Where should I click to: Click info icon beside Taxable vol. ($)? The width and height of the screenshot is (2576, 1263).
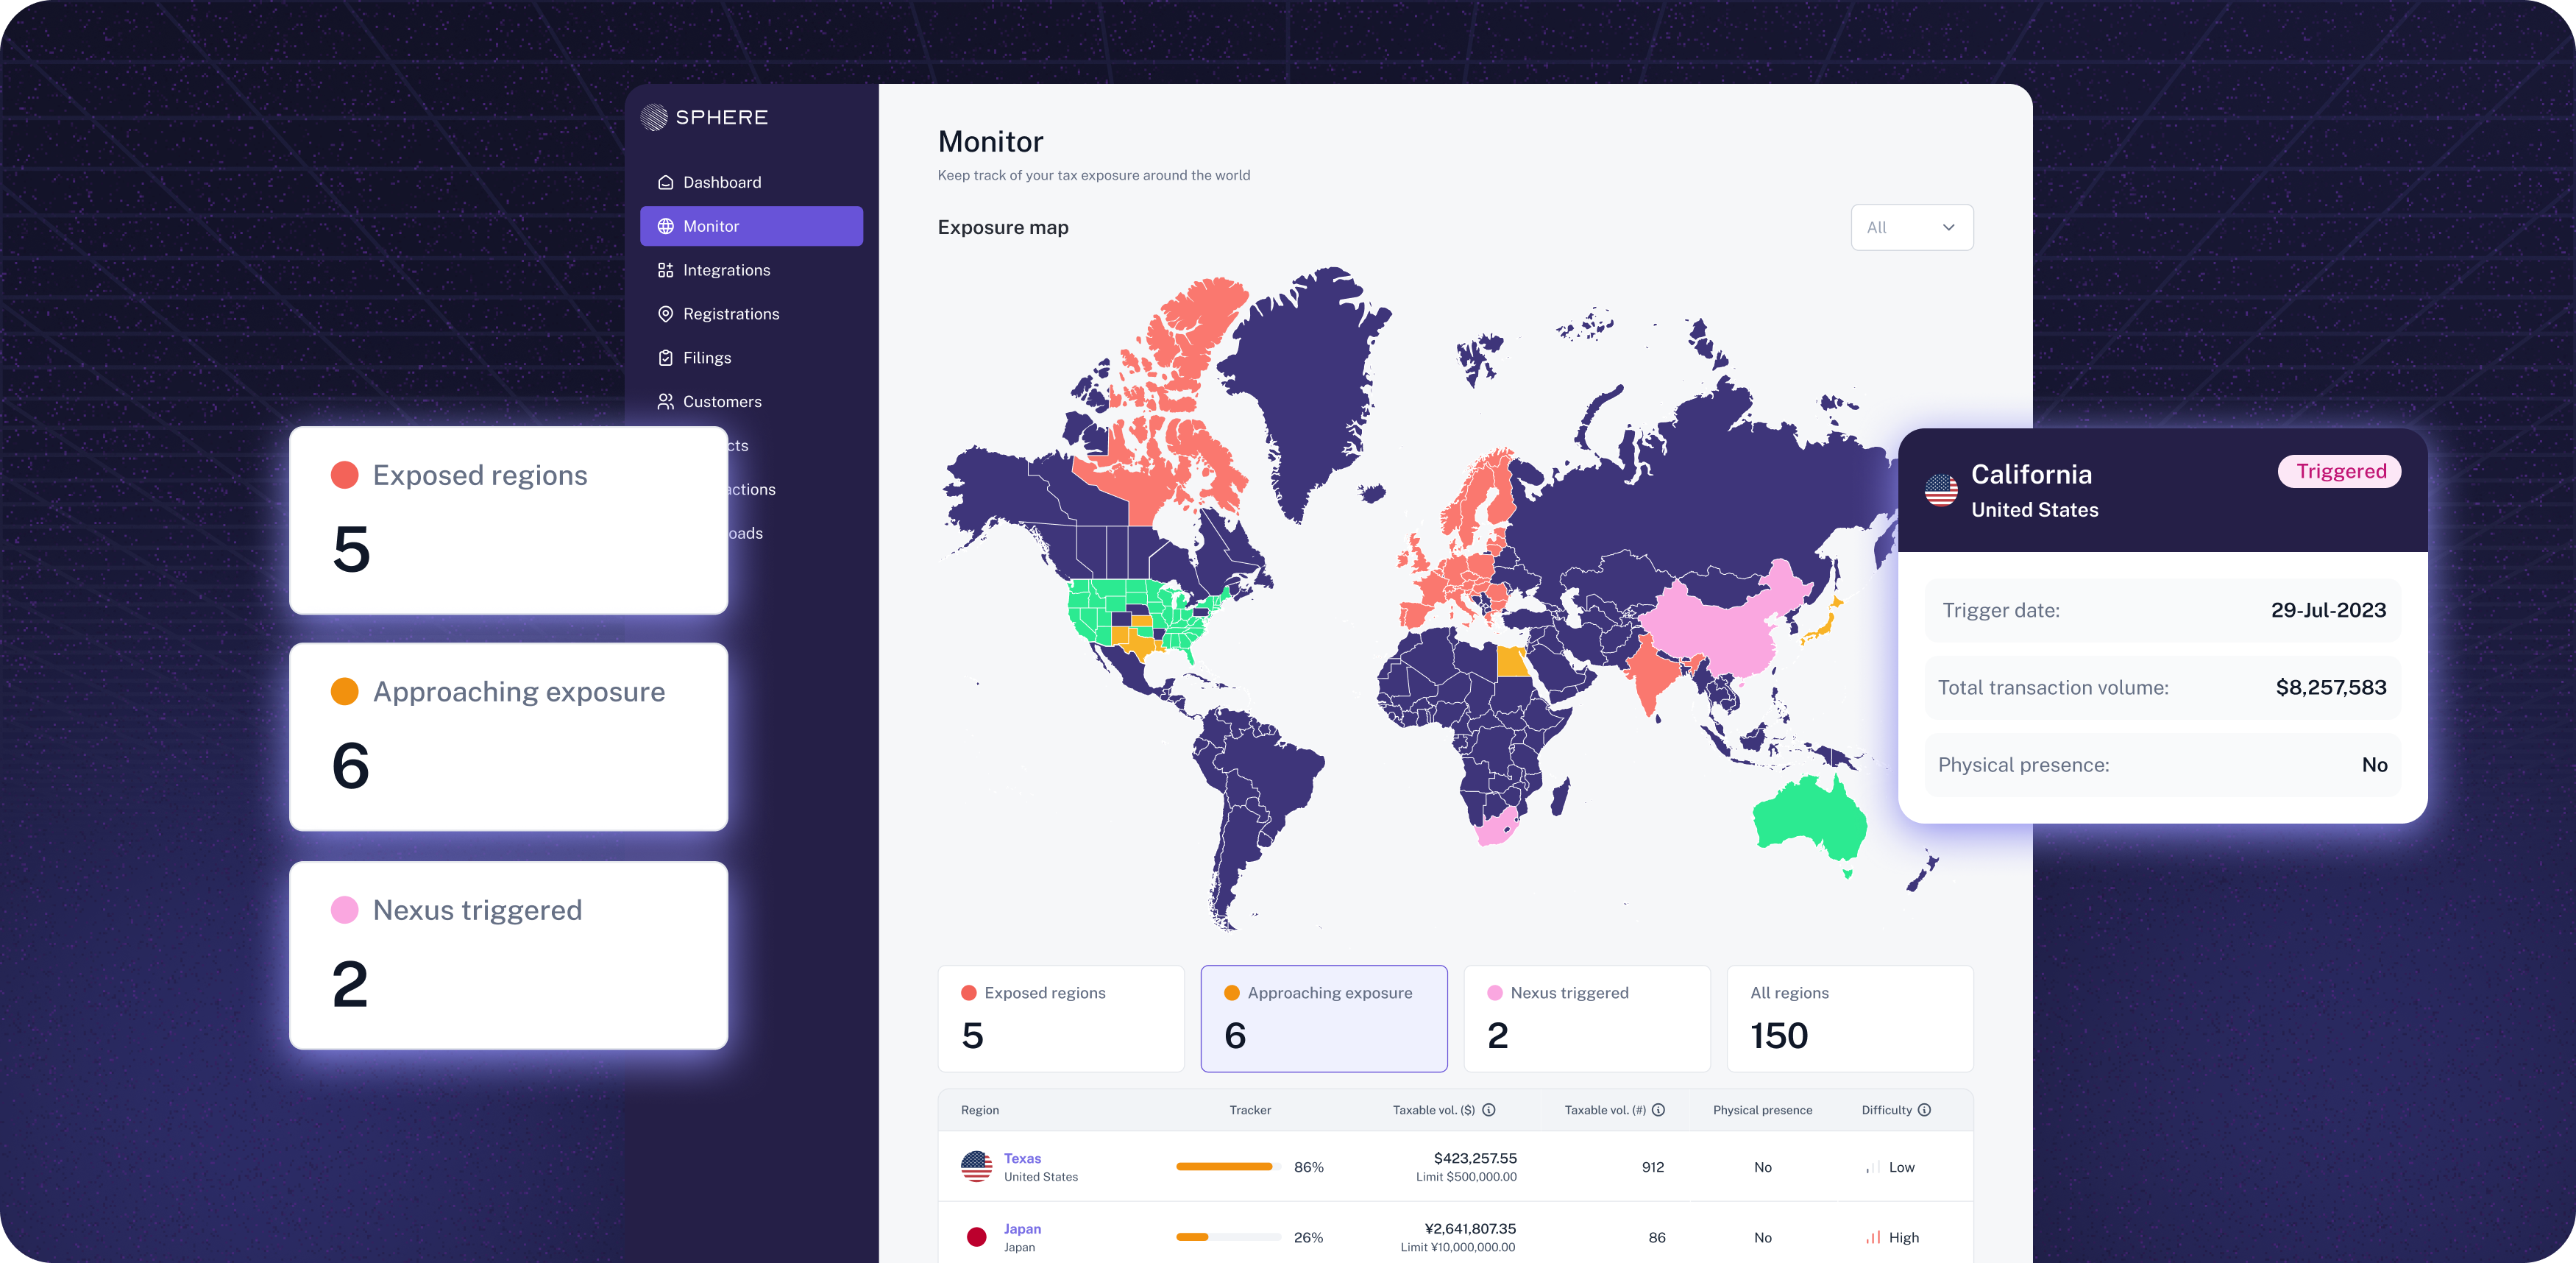coord(1489,1110)
